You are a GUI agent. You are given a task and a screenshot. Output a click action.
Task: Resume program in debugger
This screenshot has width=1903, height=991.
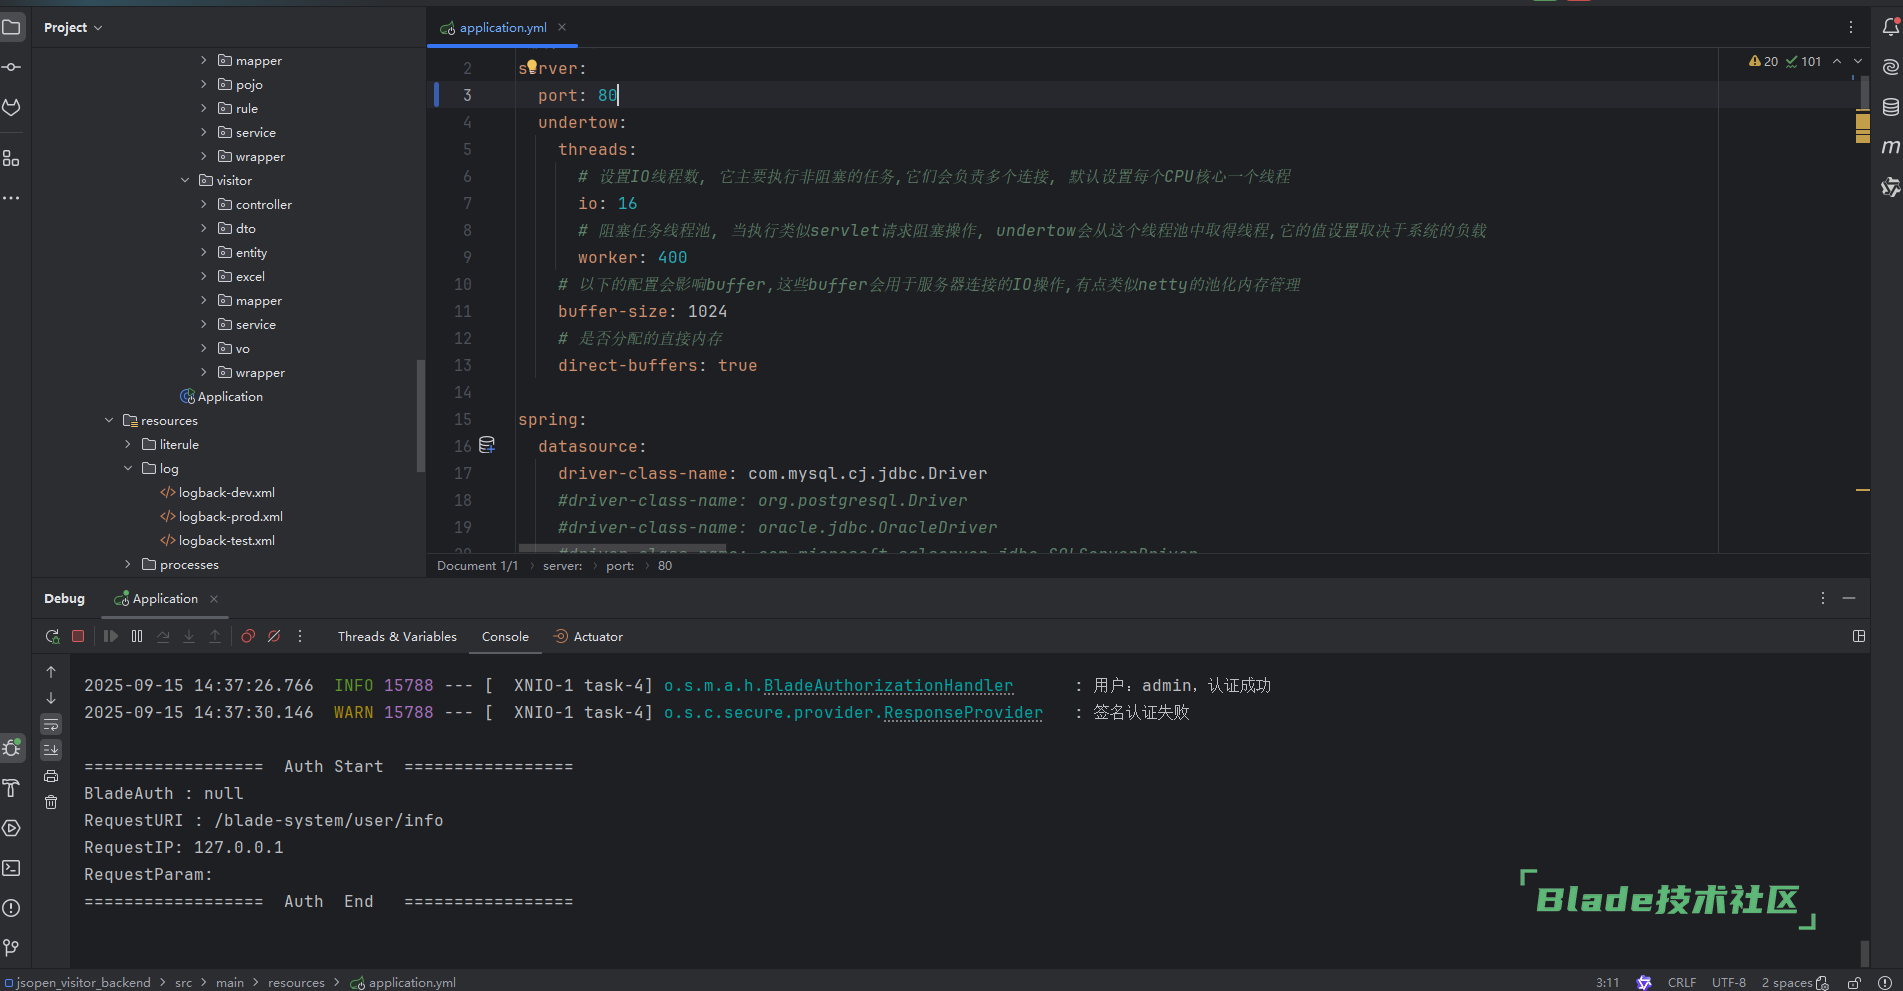111,636
